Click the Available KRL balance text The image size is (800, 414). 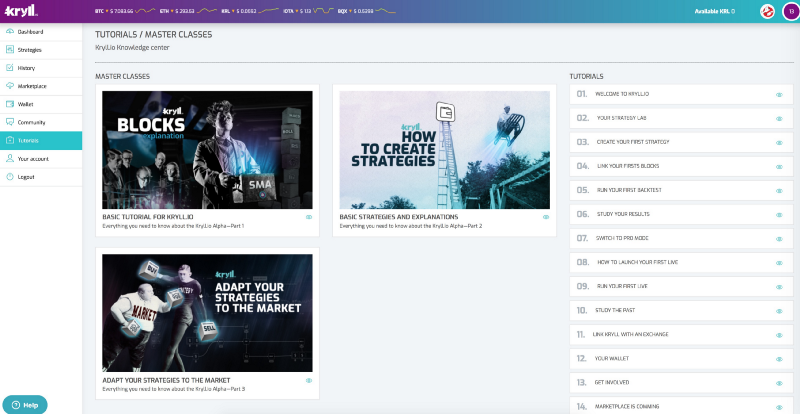click(x=715, y=11)
